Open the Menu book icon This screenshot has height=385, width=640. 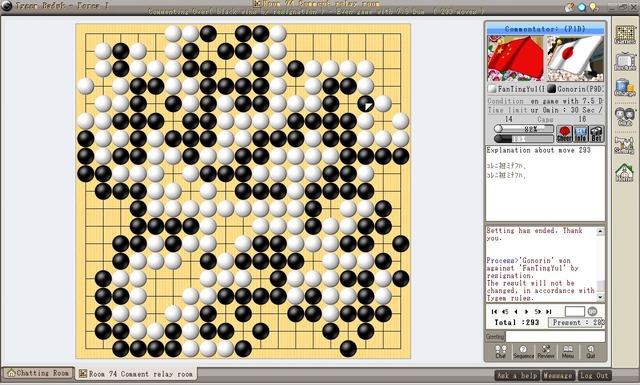[x=568, y=352]
